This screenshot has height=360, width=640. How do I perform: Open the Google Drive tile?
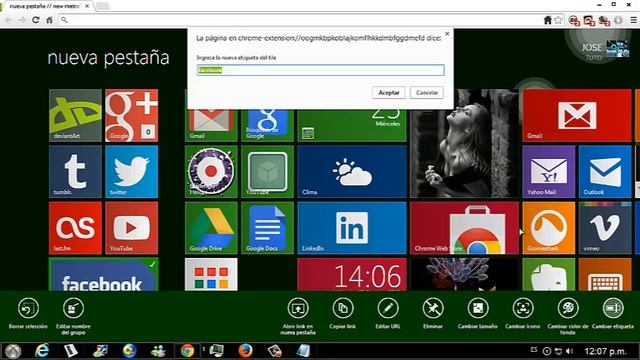(211, 228)
